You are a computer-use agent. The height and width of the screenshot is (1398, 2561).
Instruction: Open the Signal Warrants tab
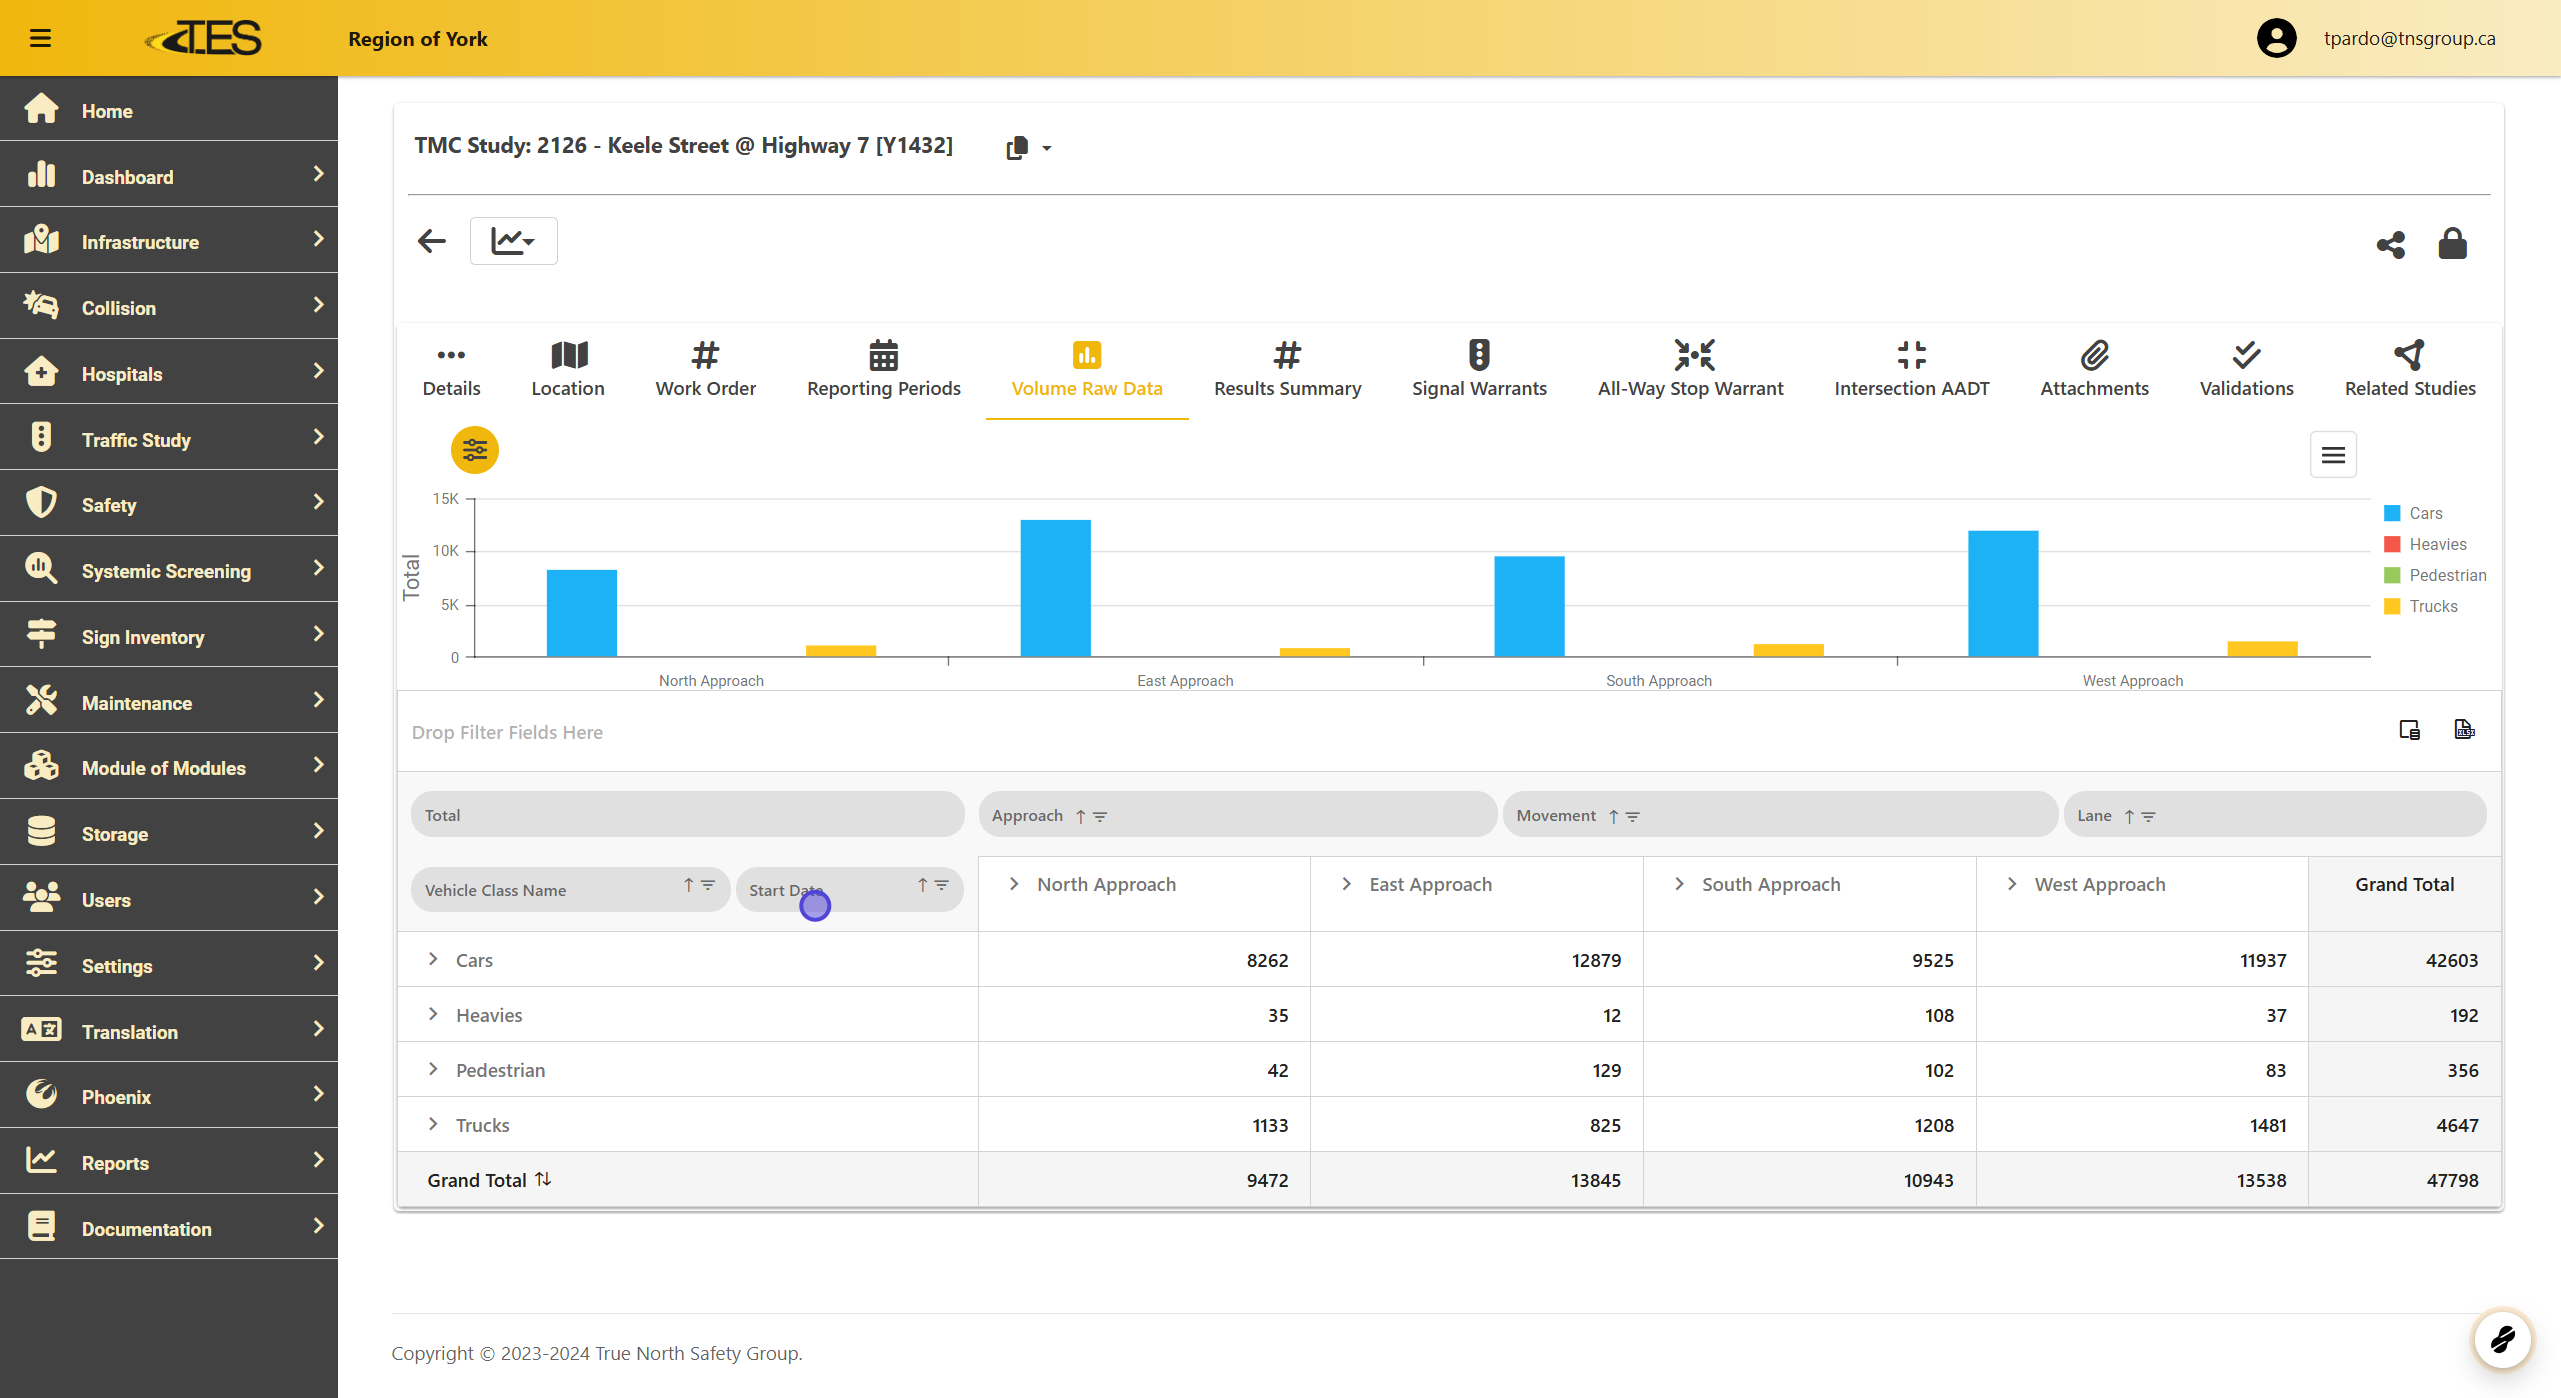click(x=1478, y=369)
